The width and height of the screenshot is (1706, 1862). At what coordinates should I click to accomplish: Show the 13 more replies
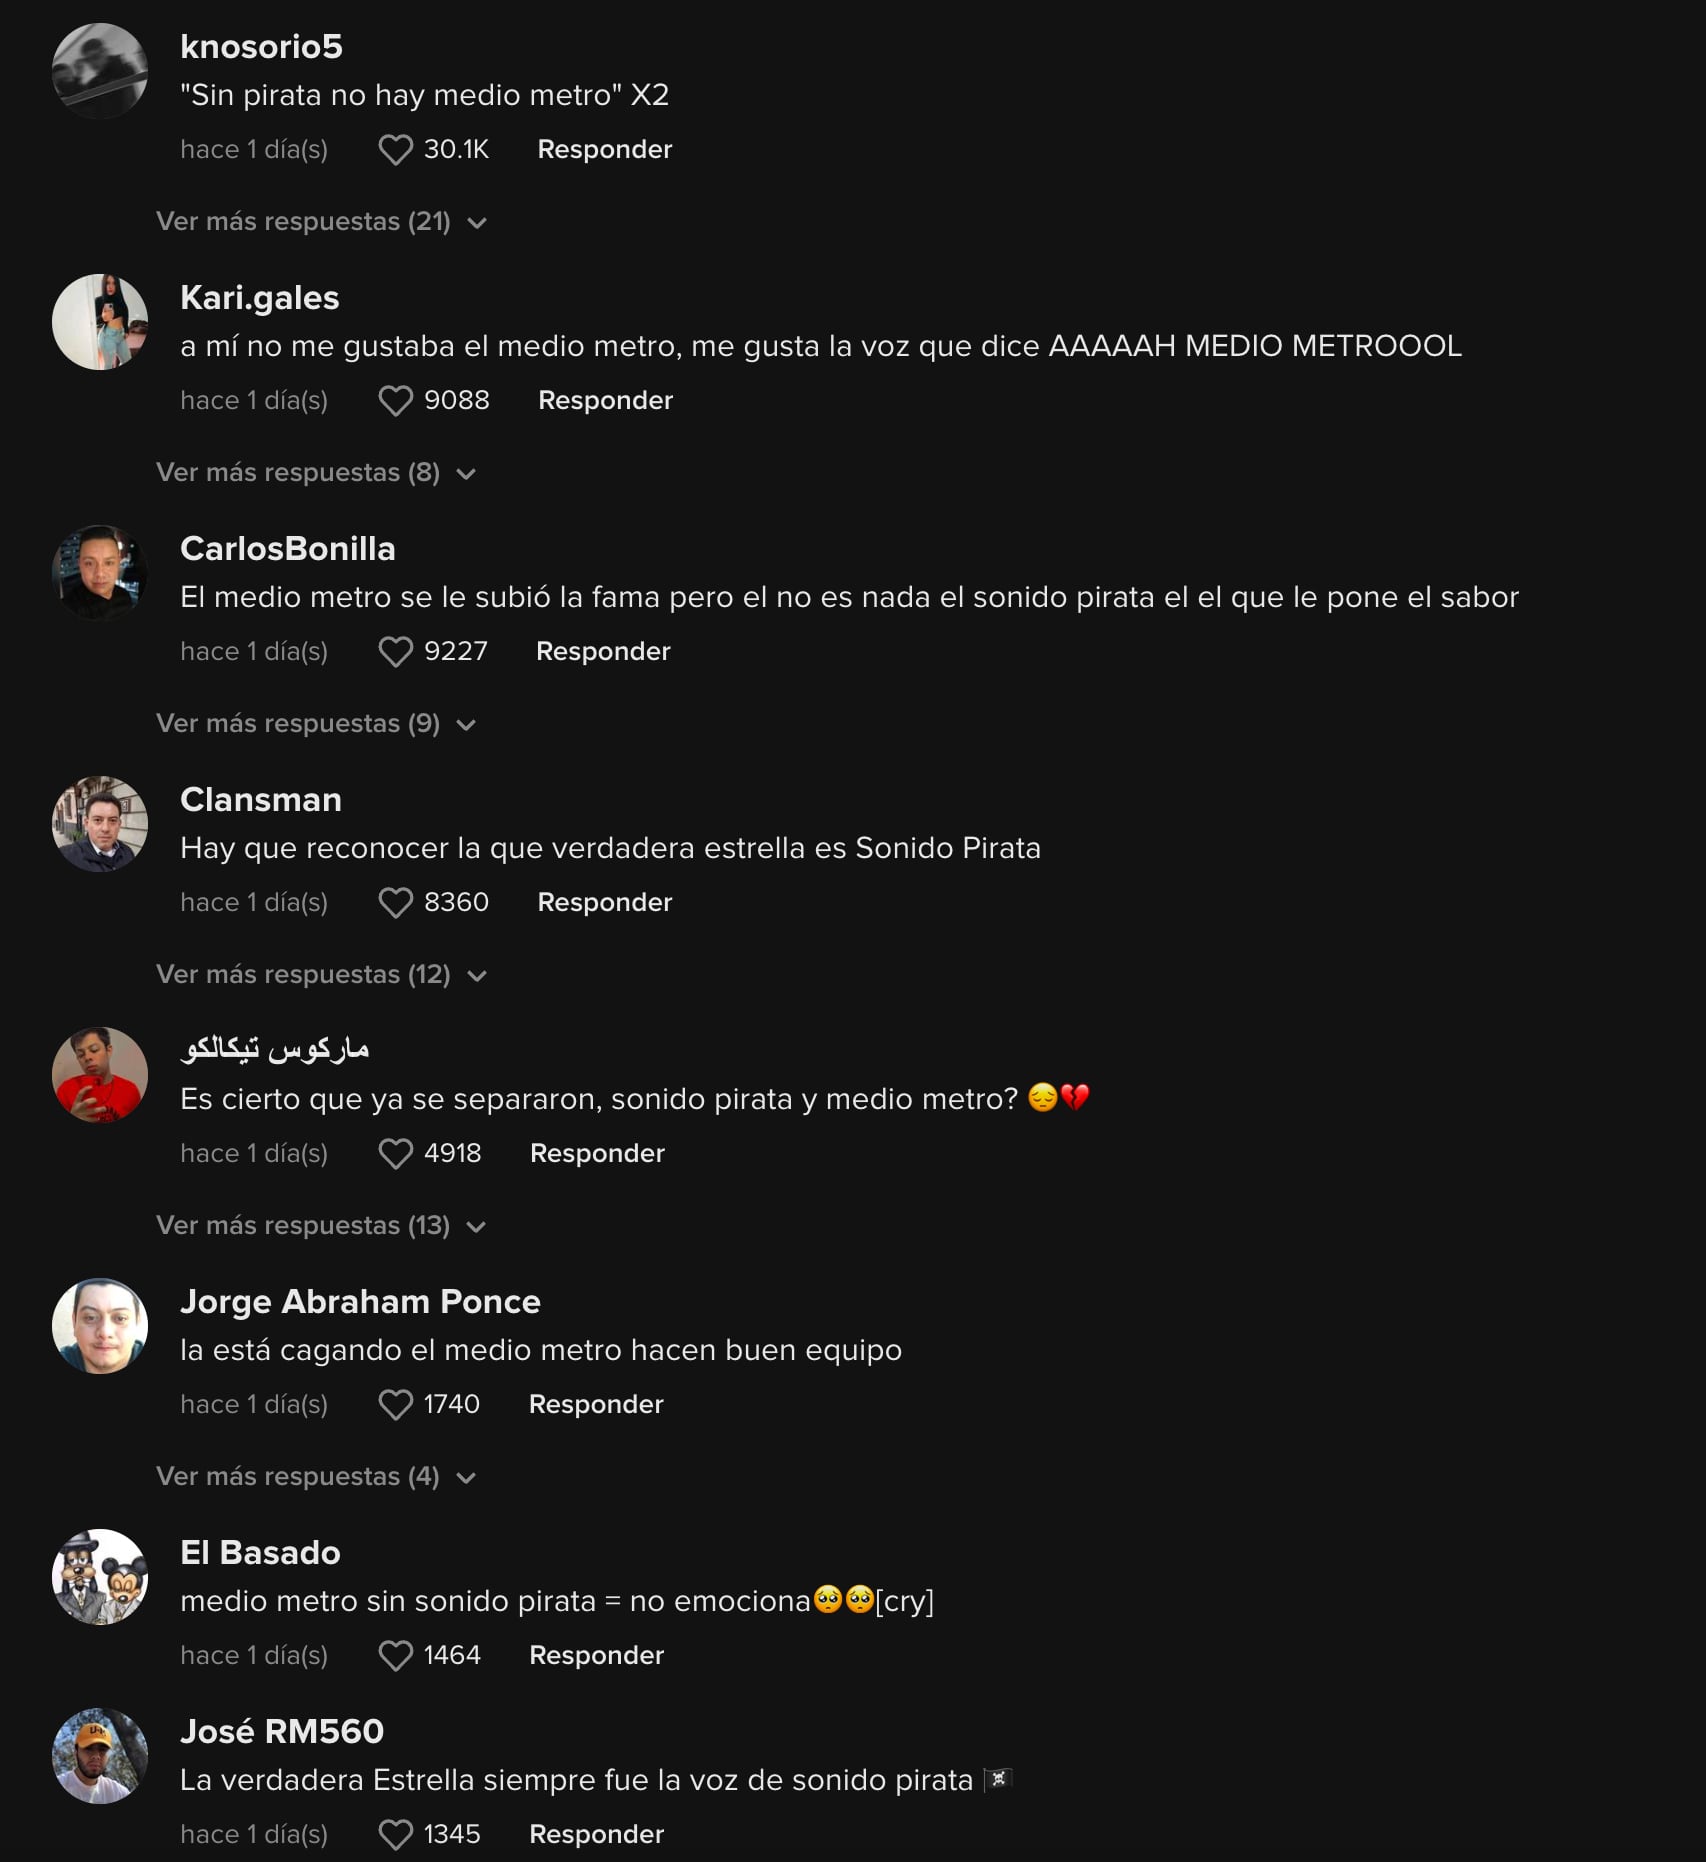pyautogui.click(x=321, y=1226)
